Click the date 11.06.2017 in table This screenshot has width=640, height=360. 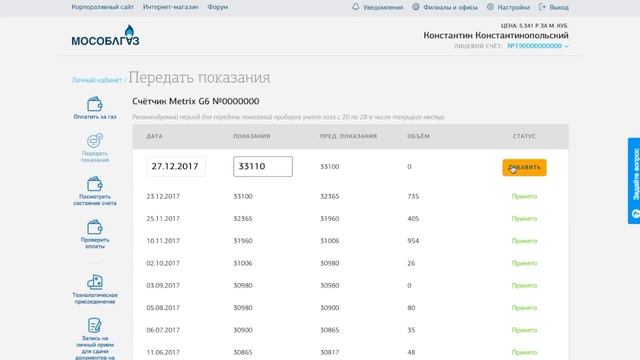click(163, 352)
